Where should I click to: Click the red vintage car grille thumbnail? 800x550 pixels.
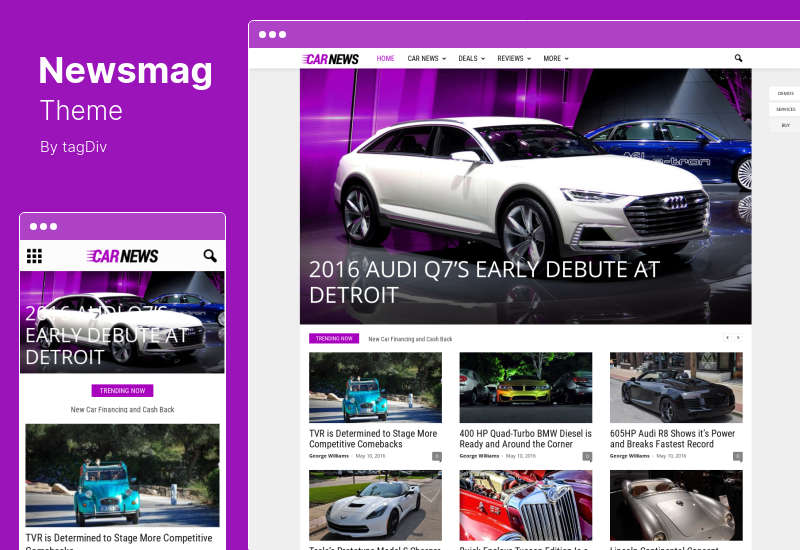tap(526, 505)
